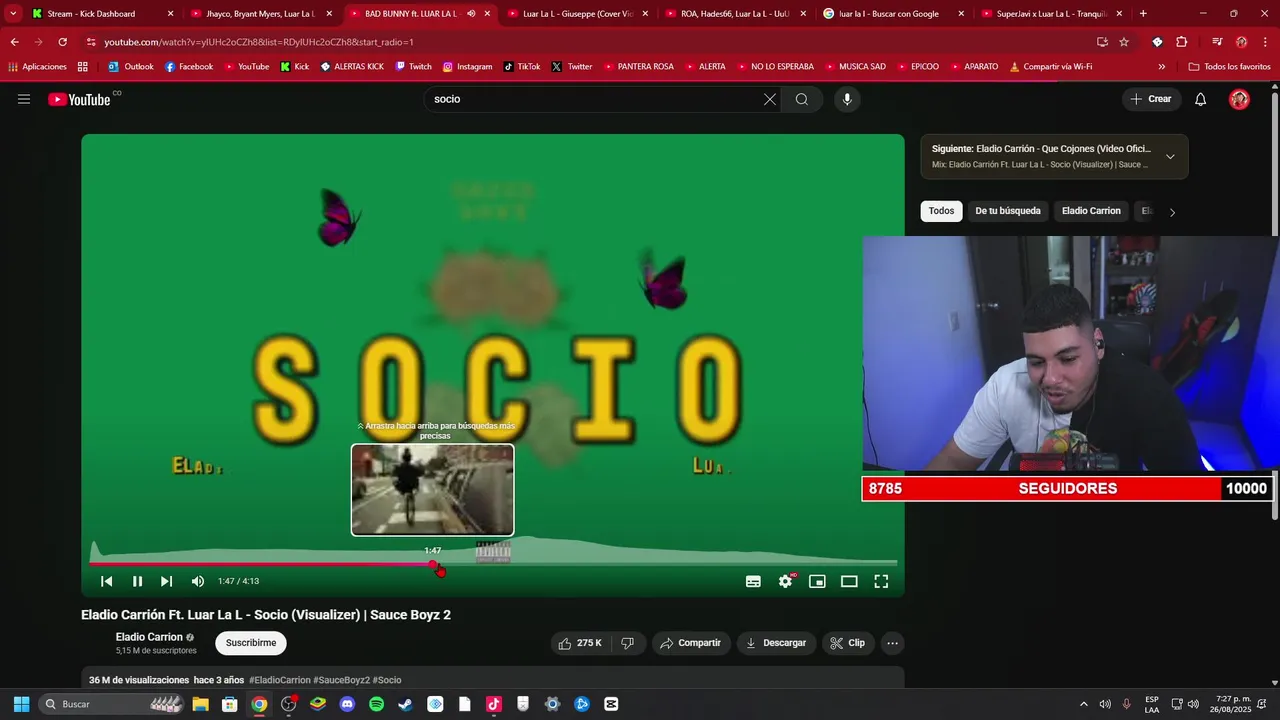Clear the search box text
The image size is (1280, 720).
(x=769, y=99)
